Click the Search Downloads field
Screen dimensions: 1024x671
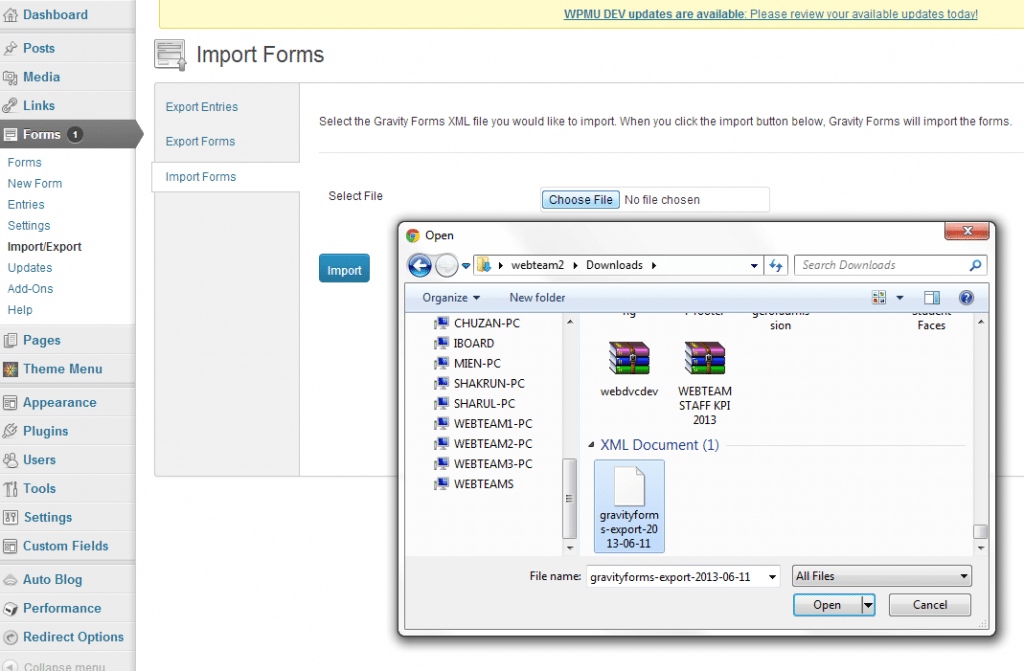click(x=884, y=265)
